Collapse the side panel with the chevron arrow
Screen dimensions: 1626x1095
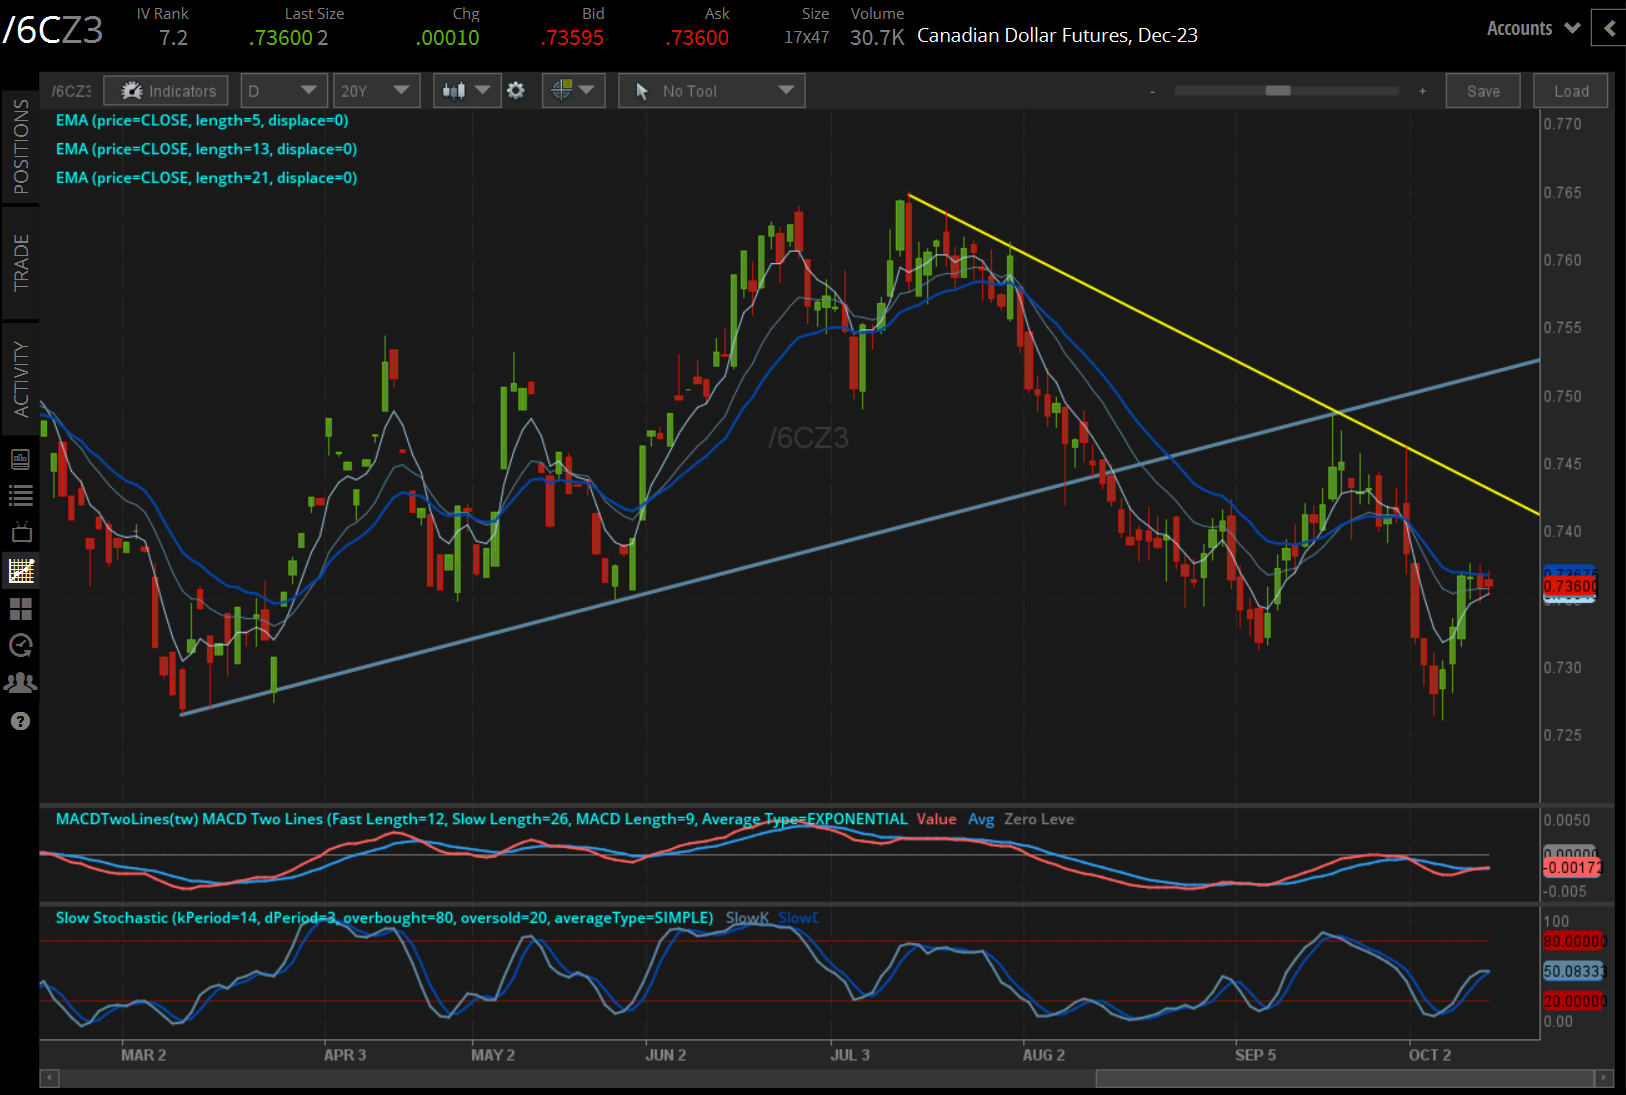(x=1609, y=28)
